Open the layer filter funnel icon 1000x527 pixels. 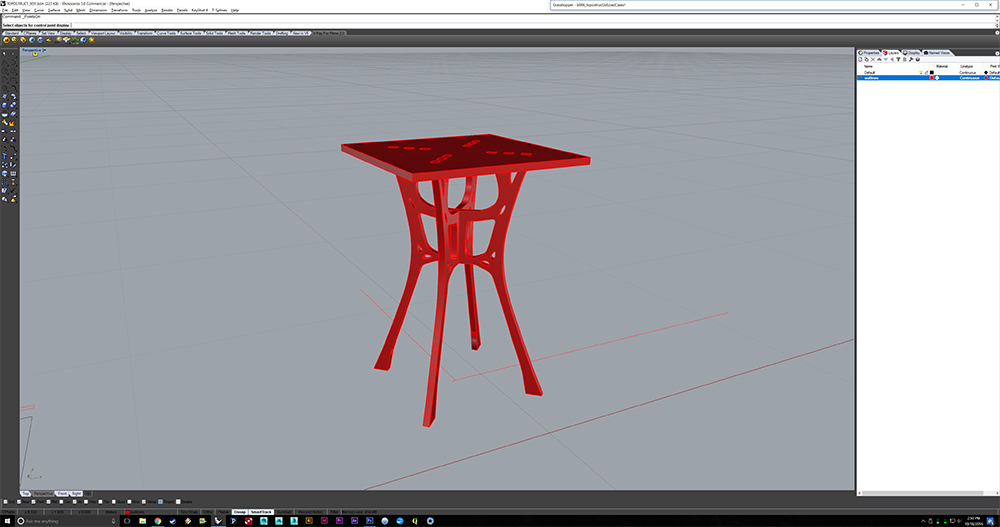(898, 59)
